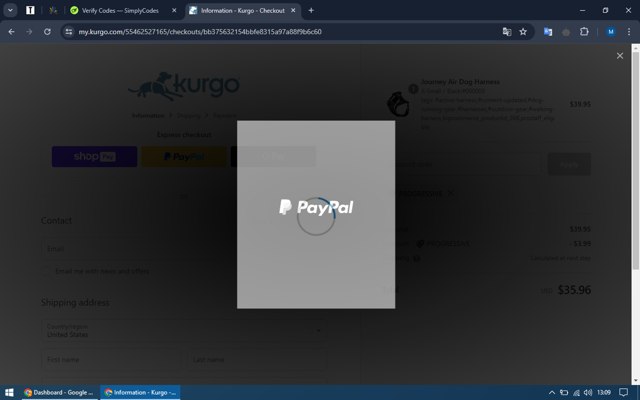Close the PayPal overlay with the X
Screen dimensions: 640x400
[620, 56]
